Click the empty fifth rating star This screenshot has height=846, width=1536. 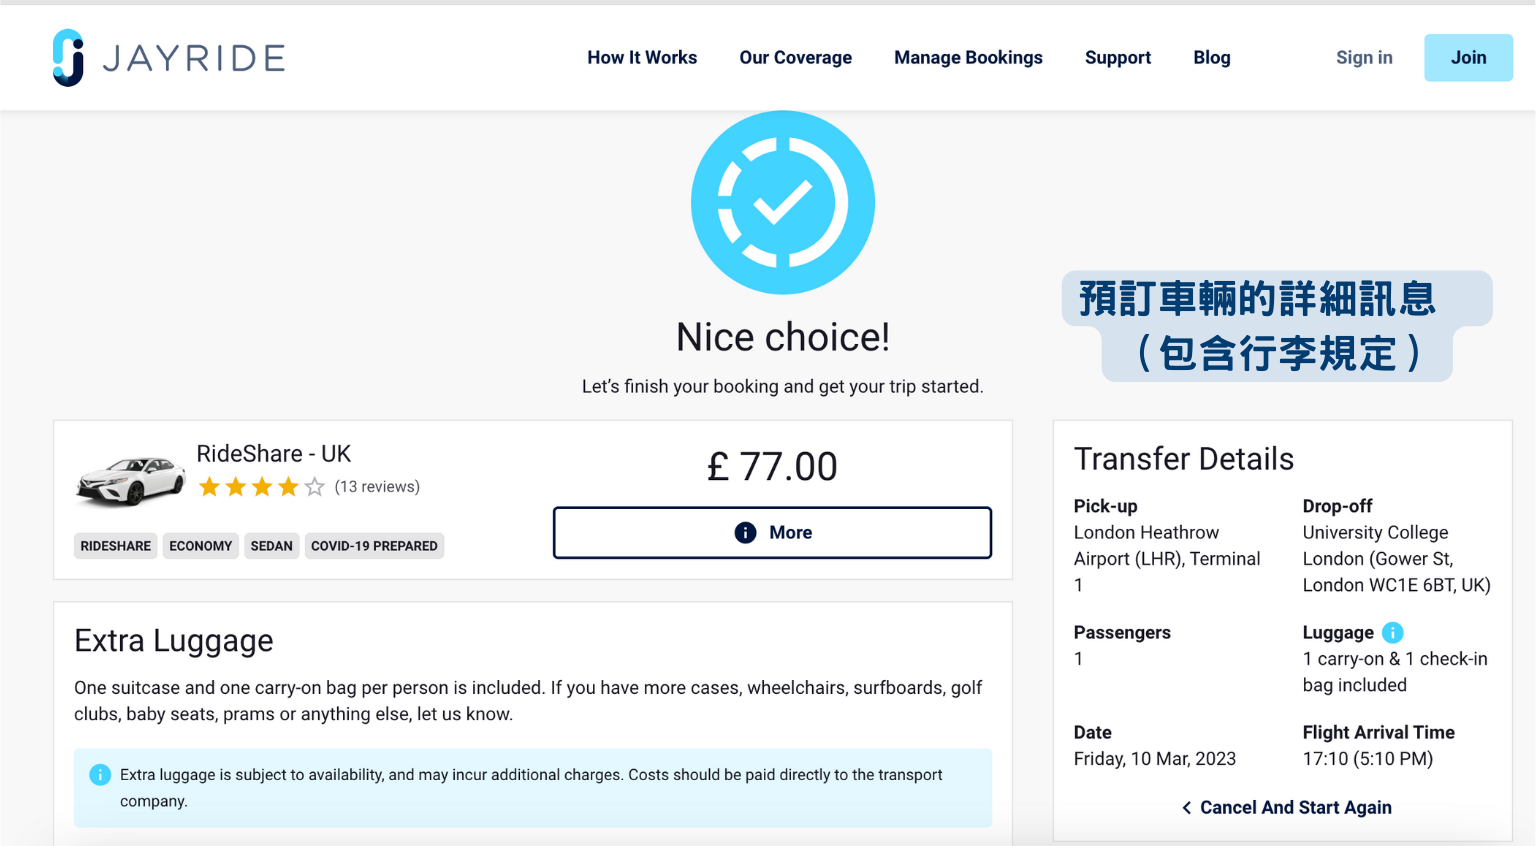(315, 487)
